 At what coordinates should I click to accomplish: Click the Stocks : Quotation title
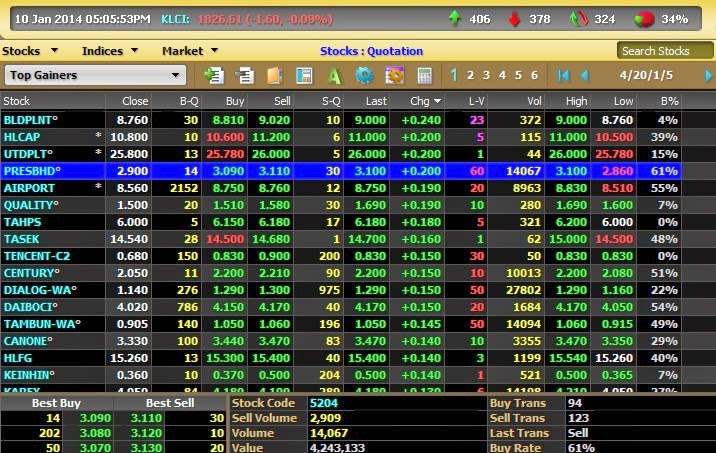pos(371,51)
